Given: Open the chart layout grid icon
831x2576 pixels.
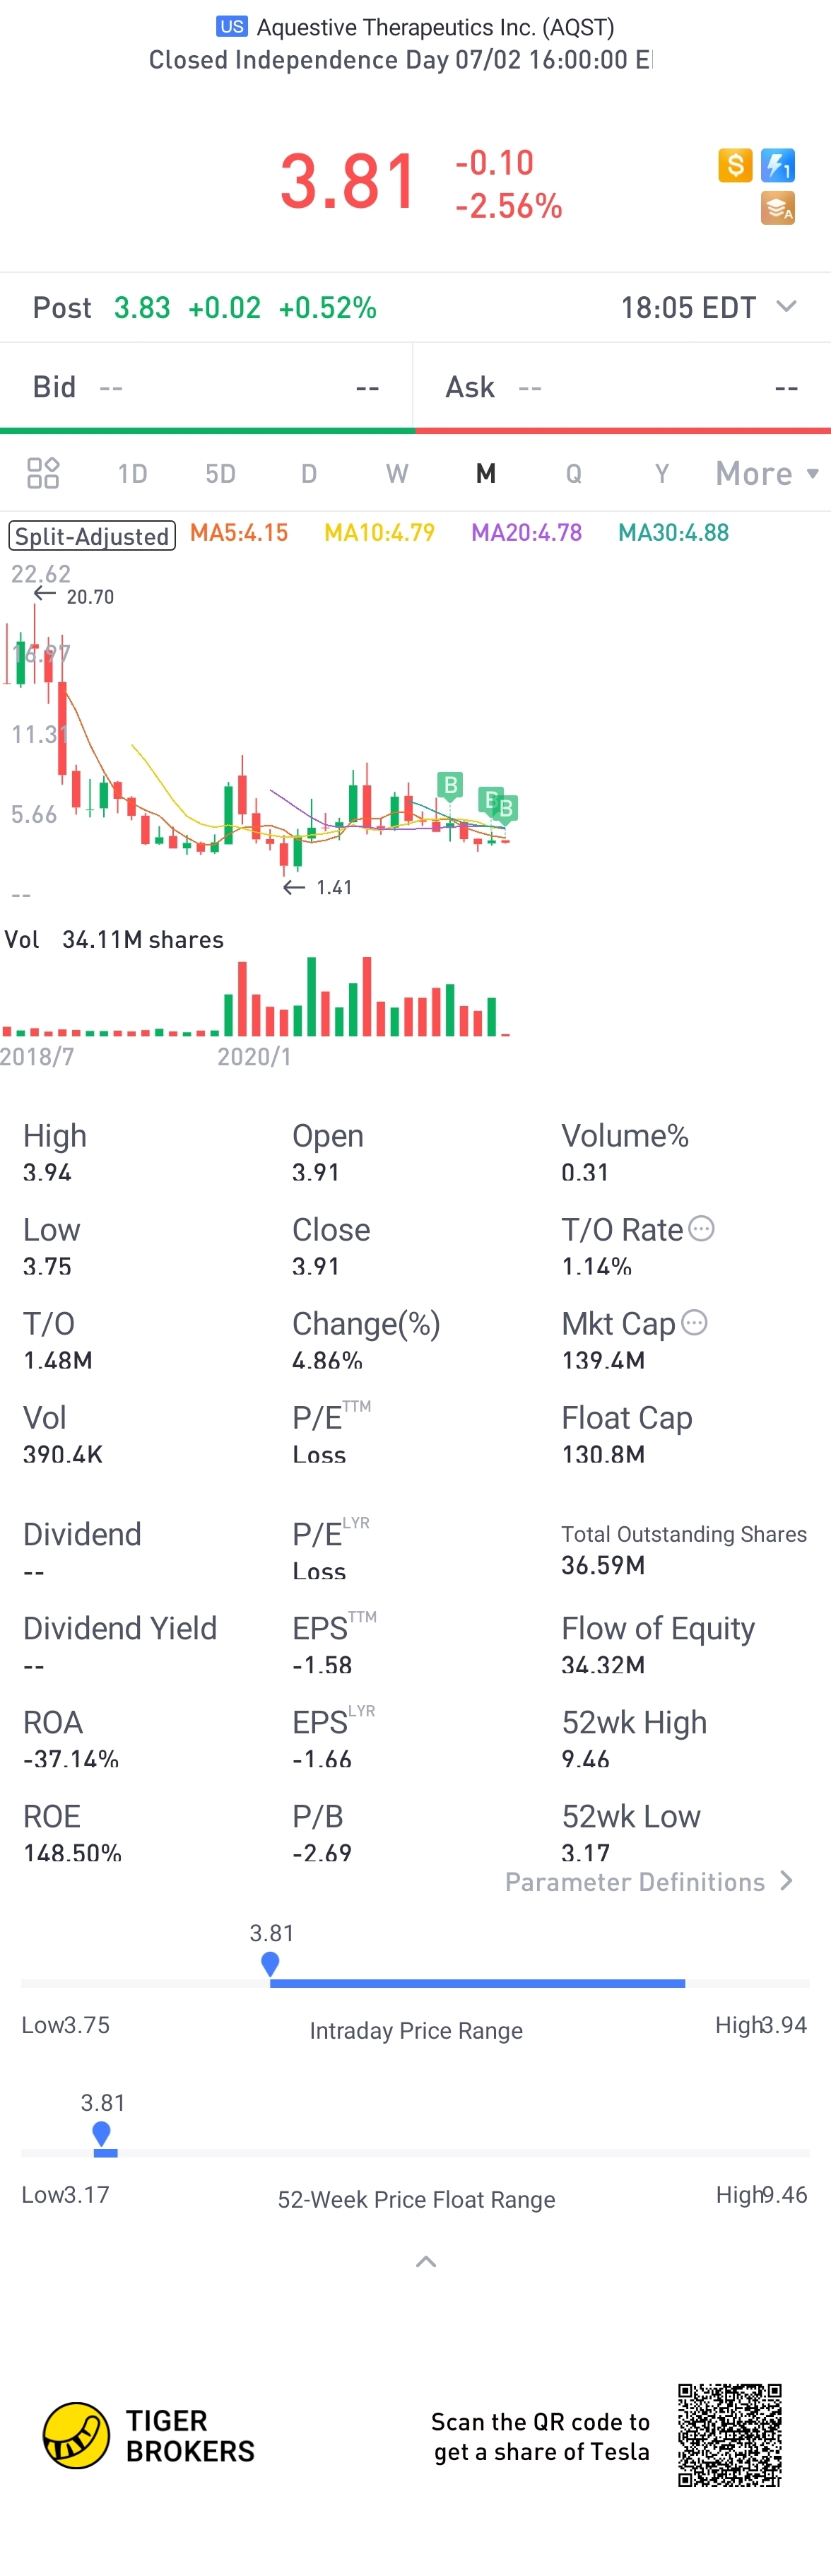Looking at the screenshot, I should 43,473.
